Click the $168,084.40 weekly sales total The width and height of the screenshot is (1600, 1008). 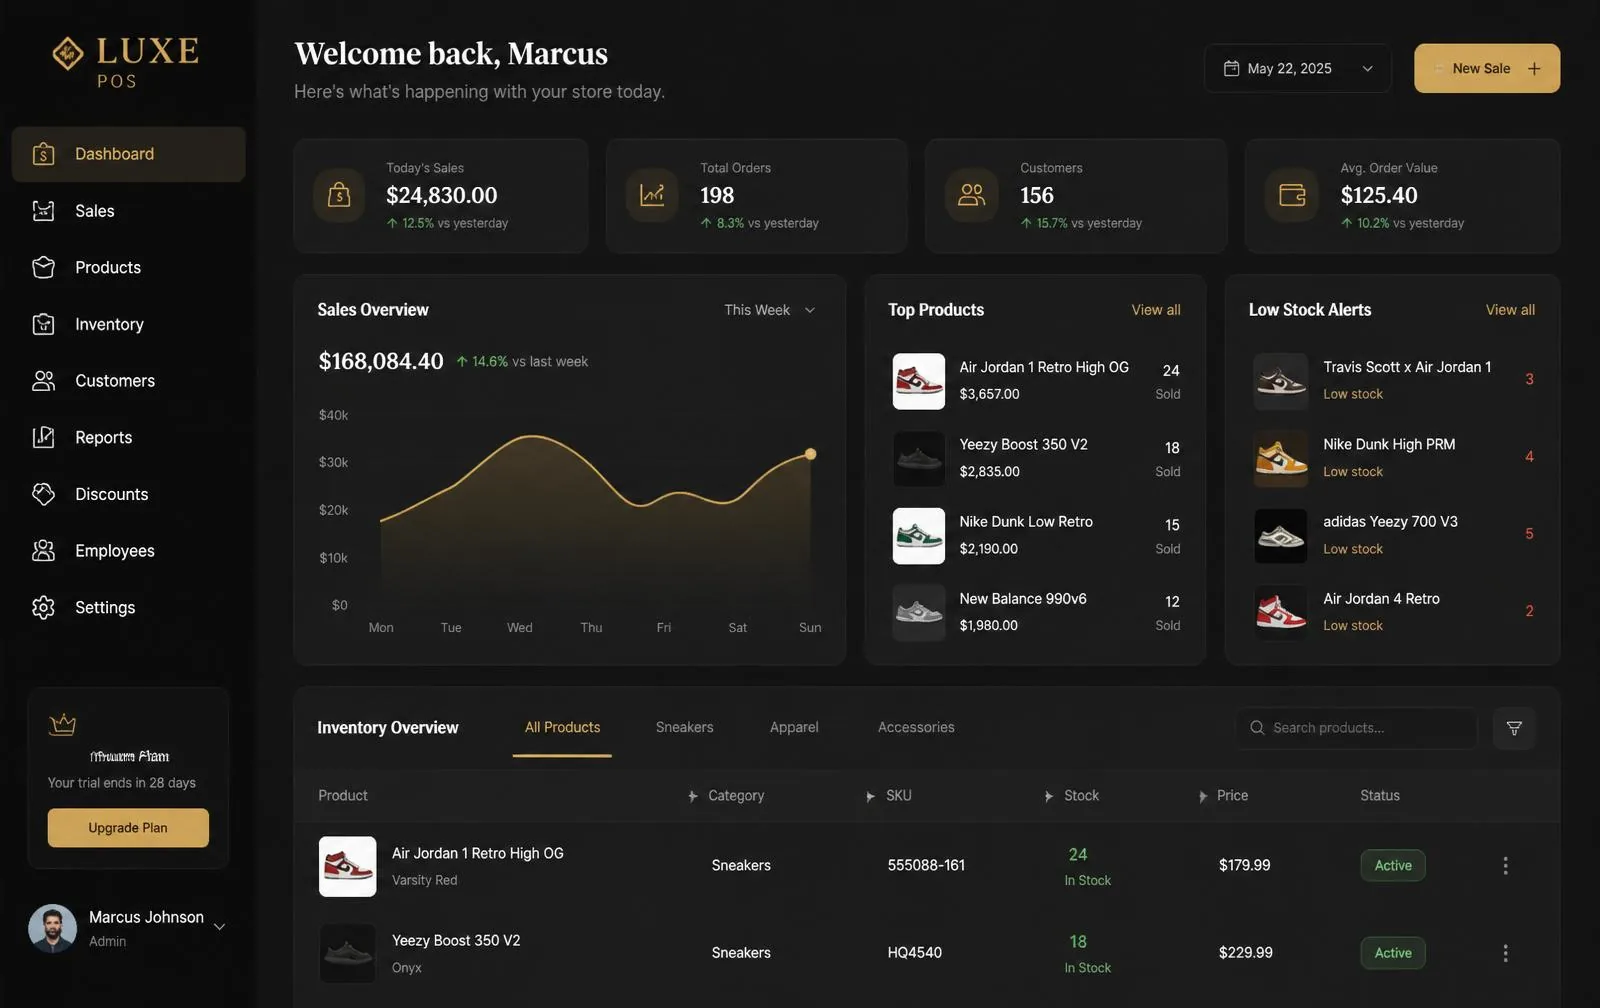pyautogui.click(x=381, y=361)
